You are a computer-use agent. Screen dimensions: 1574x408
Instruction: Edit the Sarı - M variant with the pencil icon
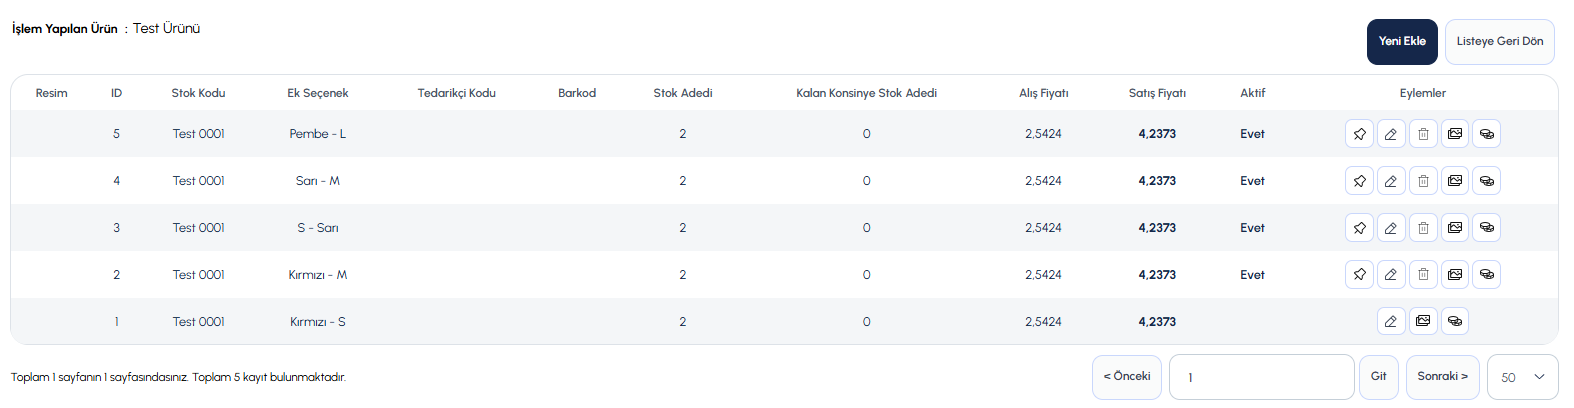click(x=1391, y=181)
